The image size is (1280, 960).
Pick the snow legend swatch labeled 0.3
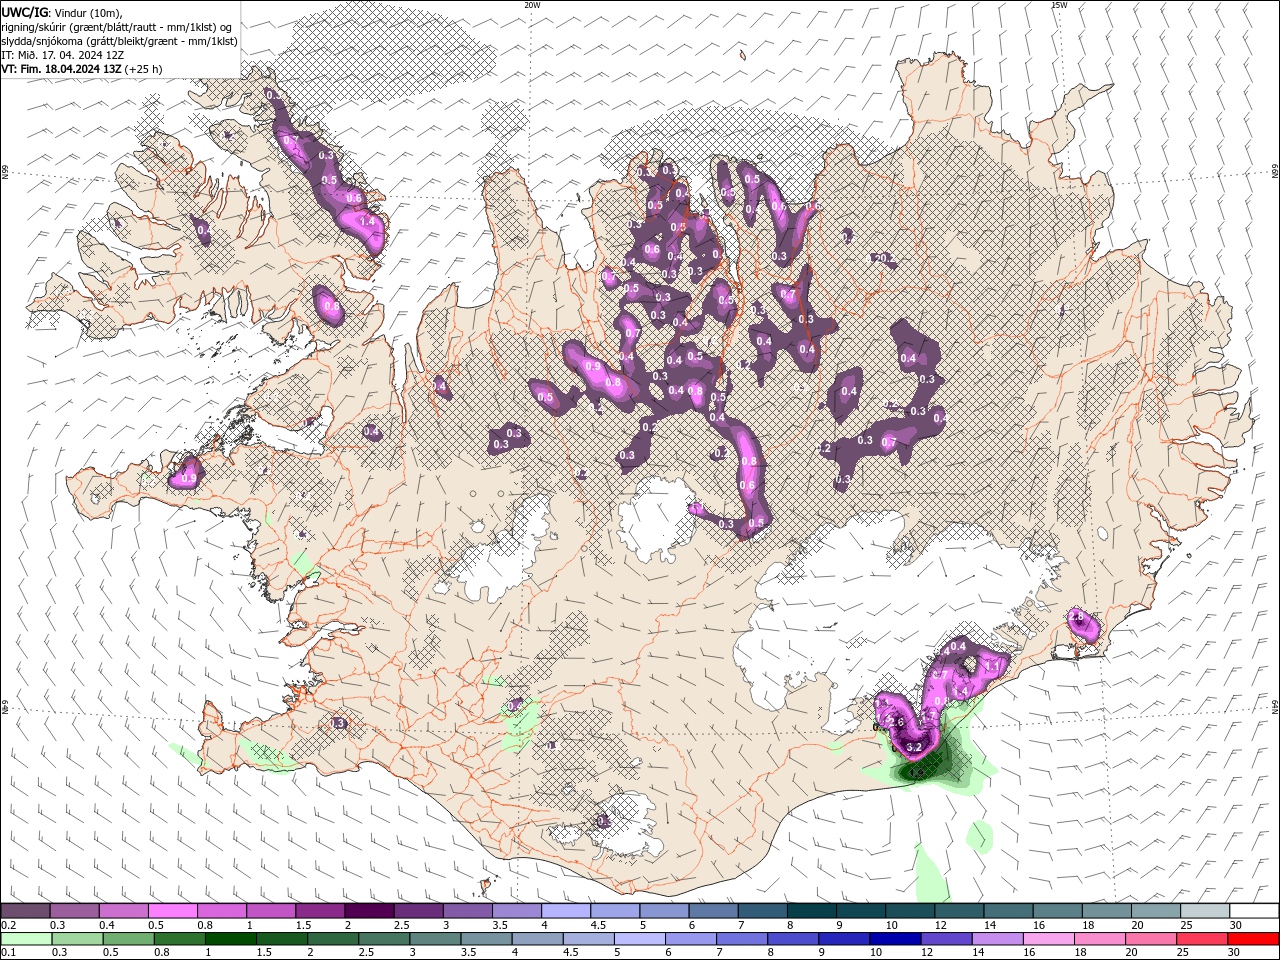pos(74,911)
